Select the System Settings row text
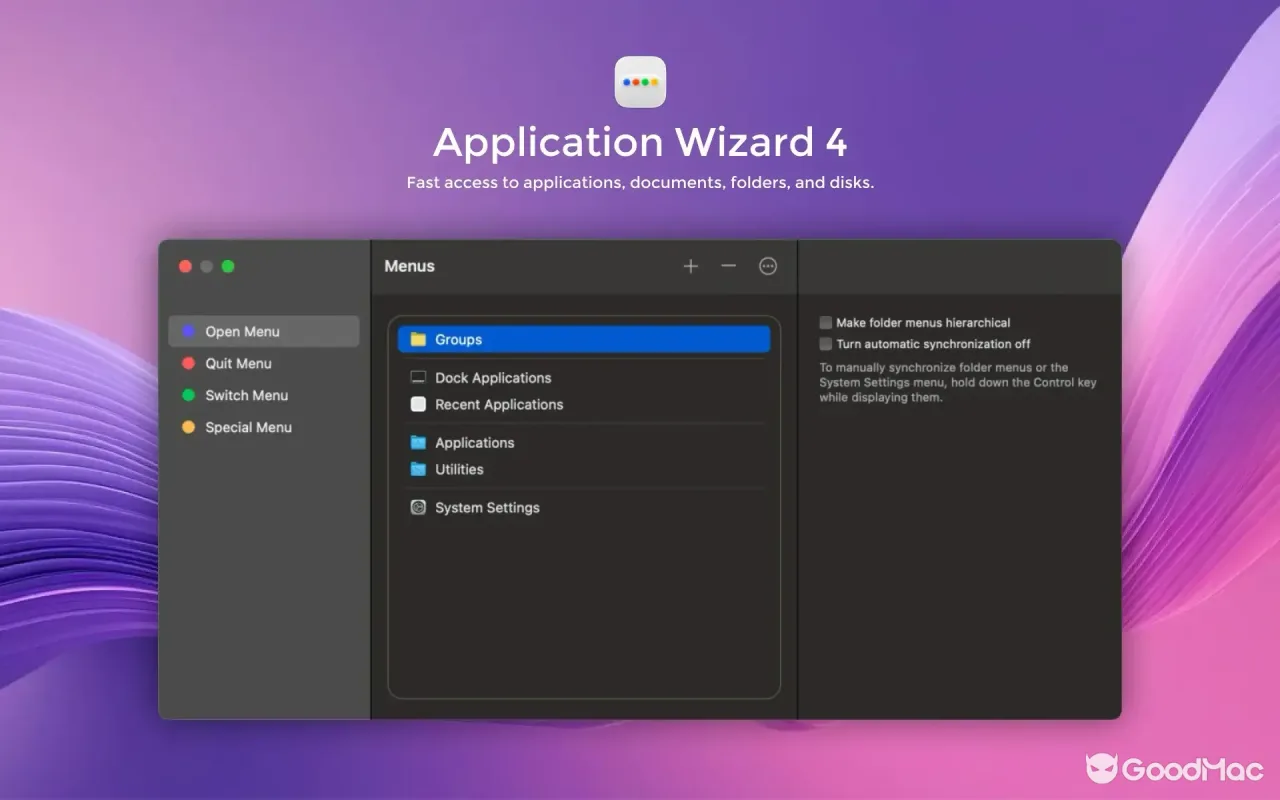The width and height of the screenshot is (1280, 800). point(487,508)
